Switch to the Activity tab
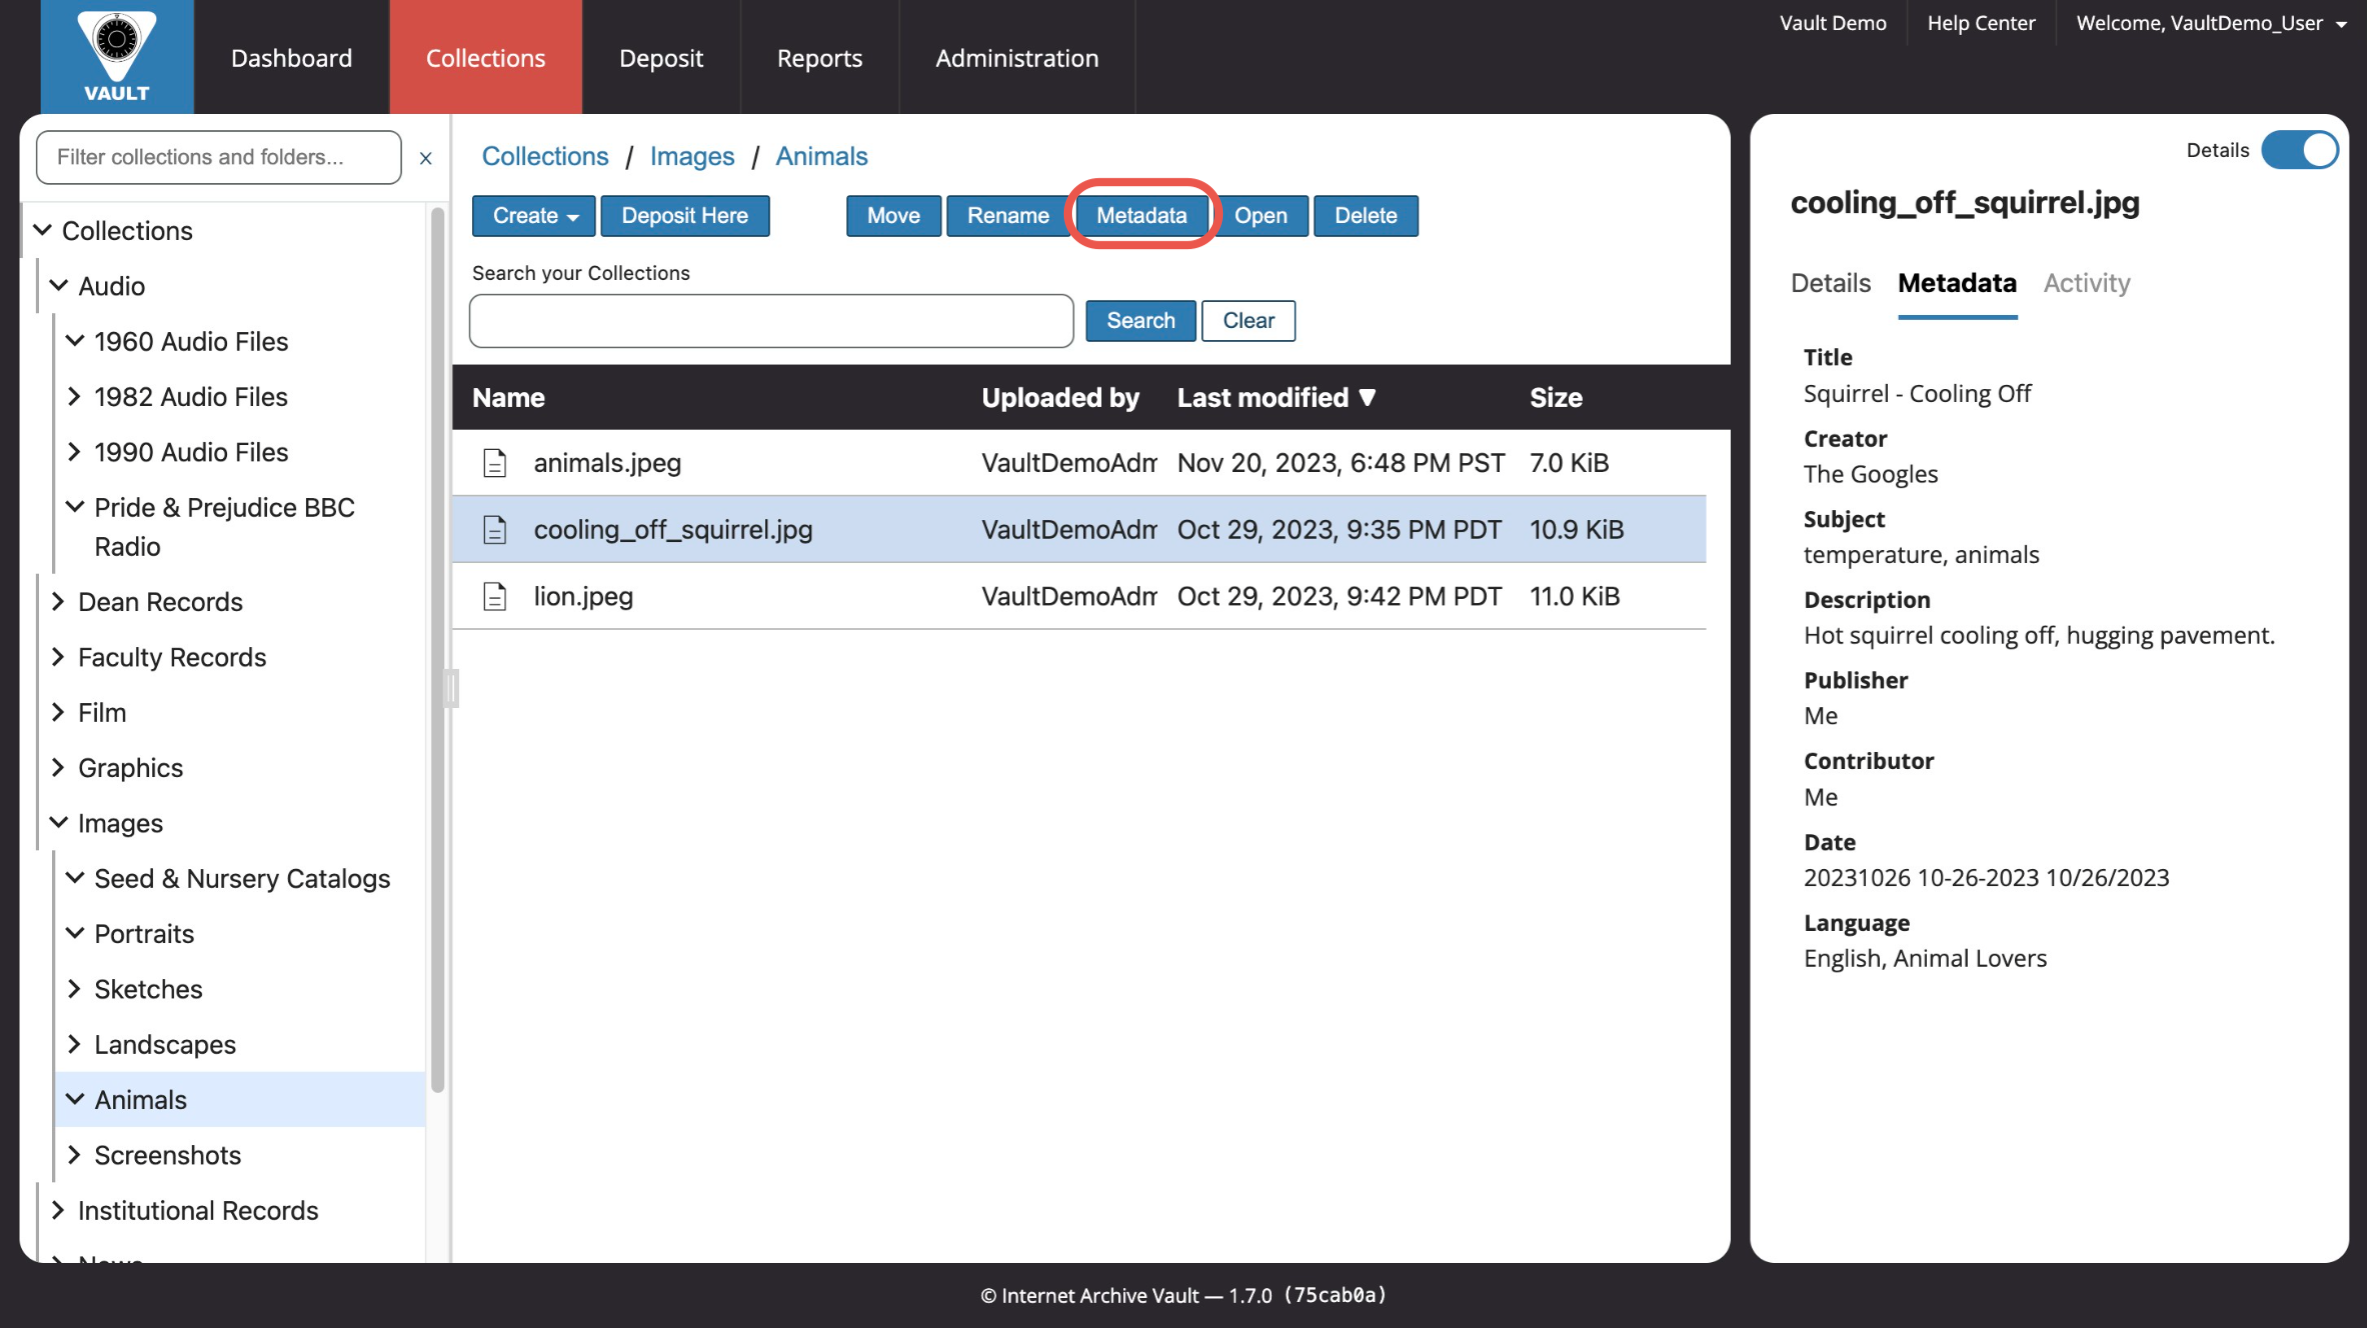The height and width of the screenshot is (1328, 2367). (x=2086, y=283)
